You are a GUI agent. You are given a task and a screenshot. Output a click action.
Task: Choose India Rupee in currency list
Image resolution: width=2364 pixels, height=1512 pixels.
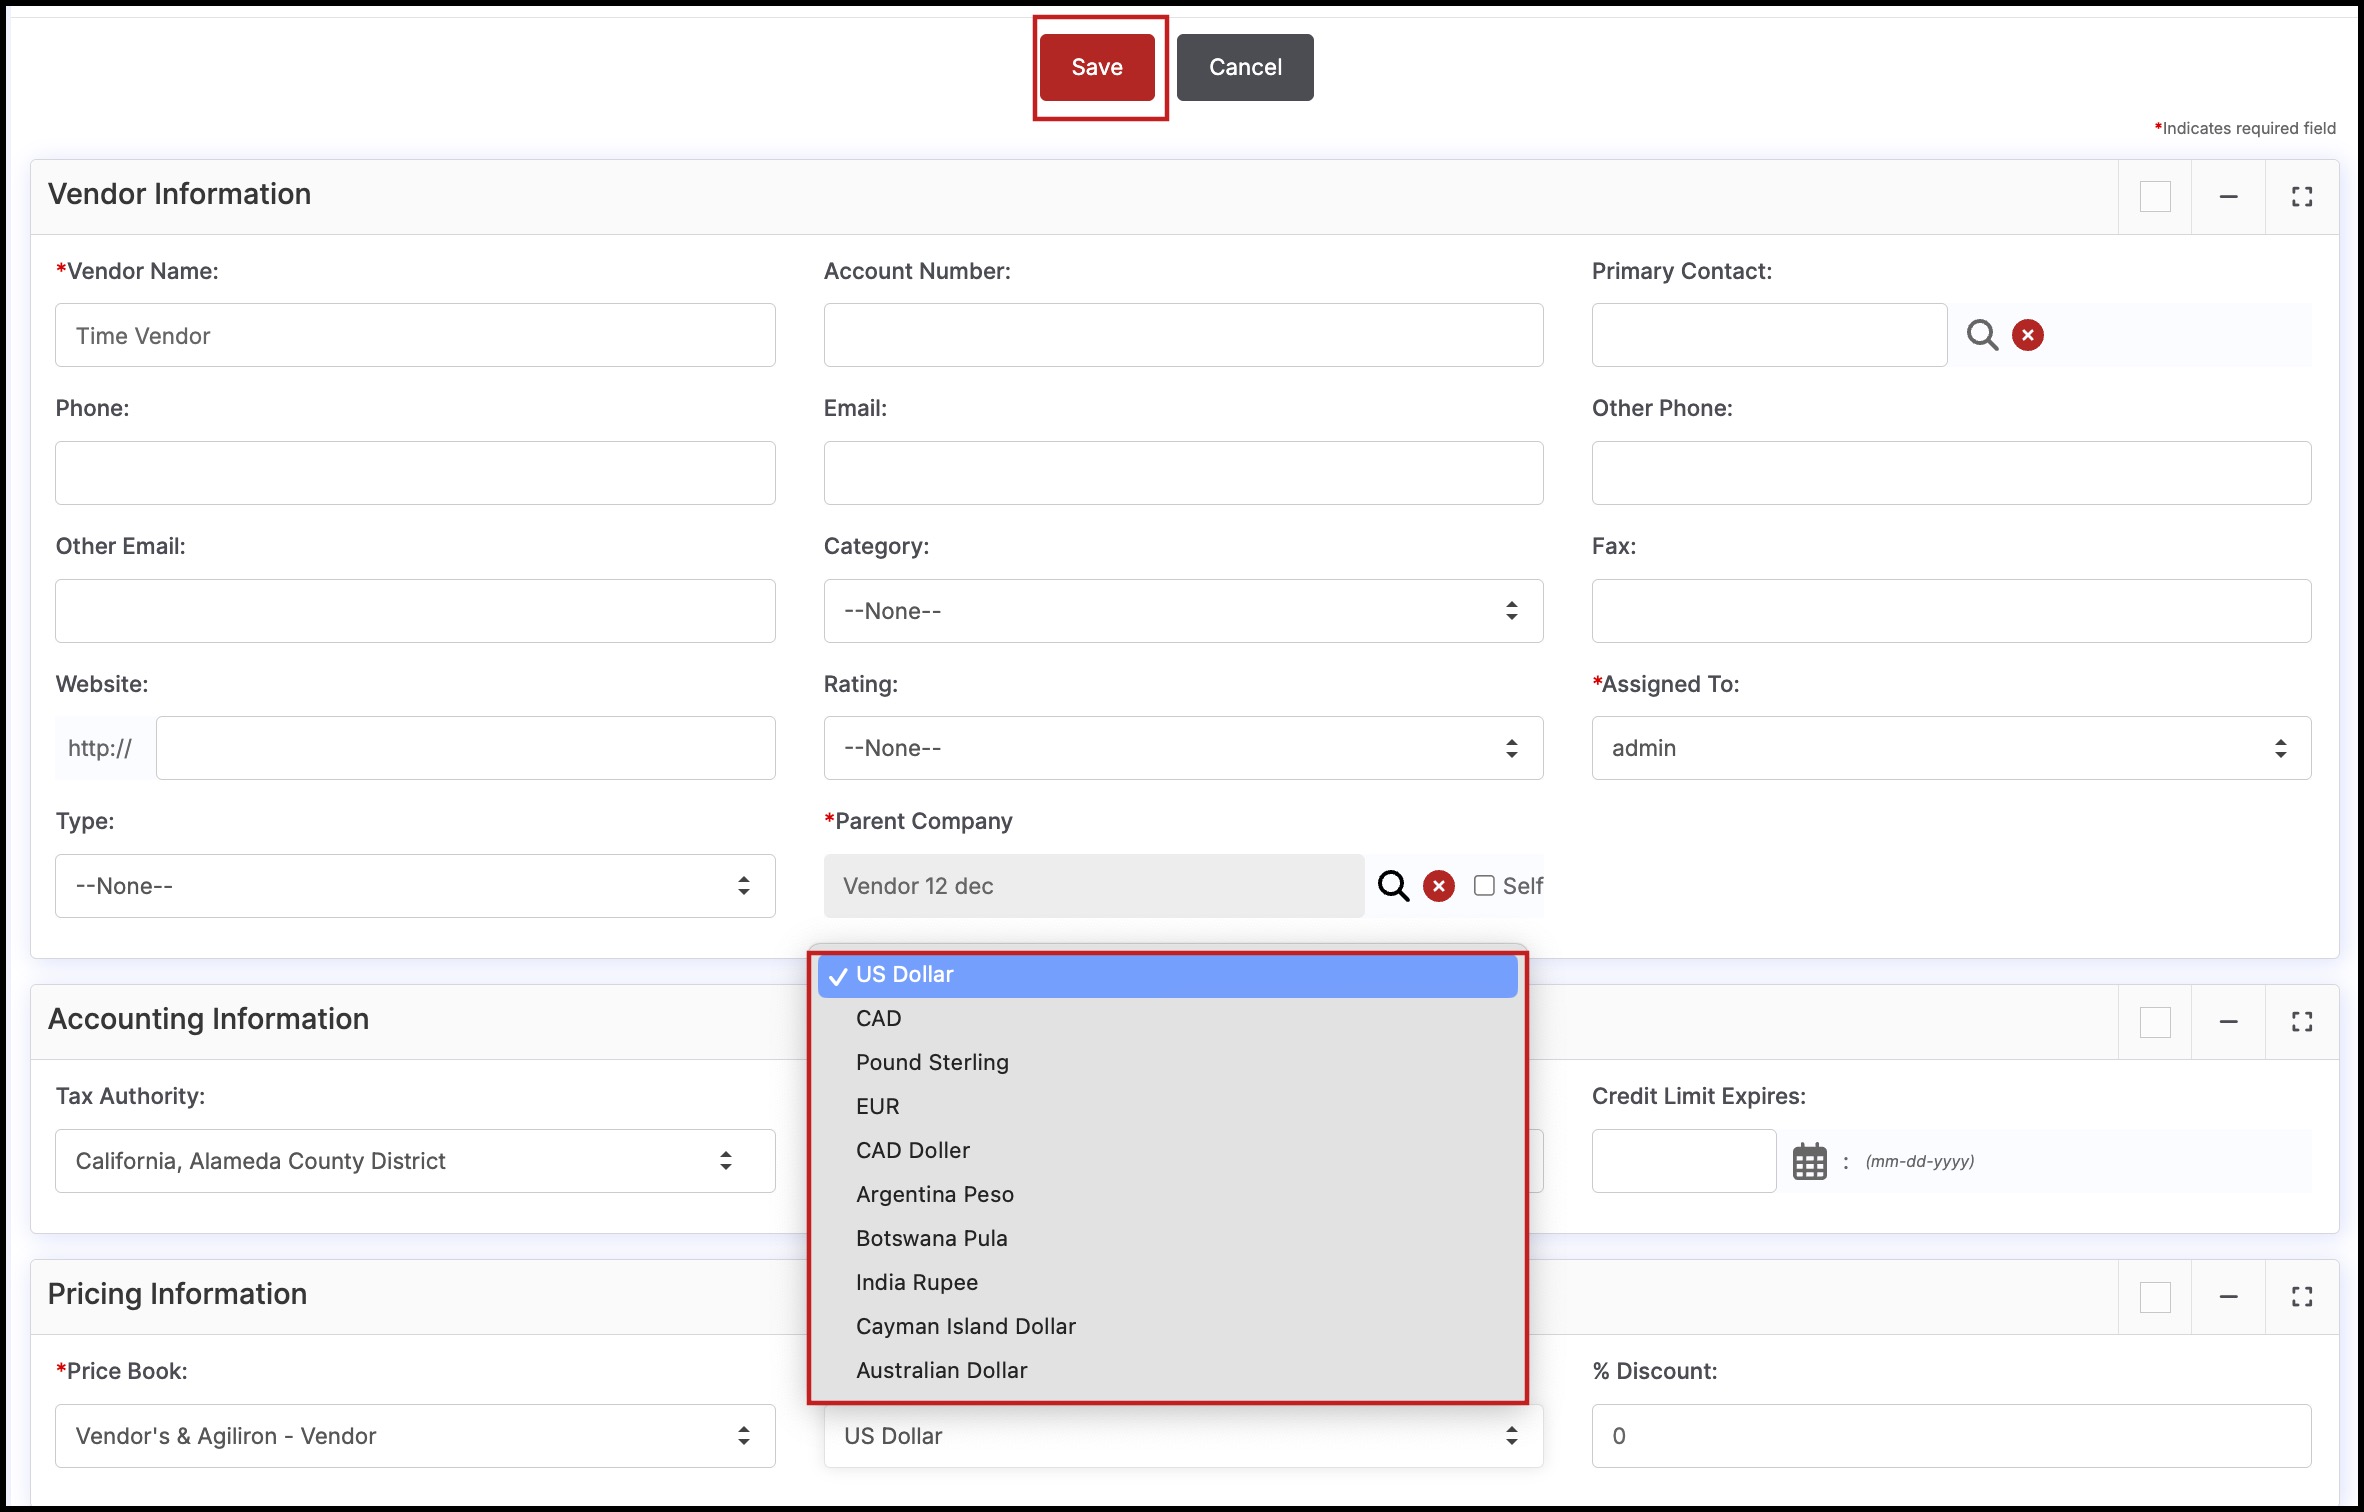point(916,1282)
